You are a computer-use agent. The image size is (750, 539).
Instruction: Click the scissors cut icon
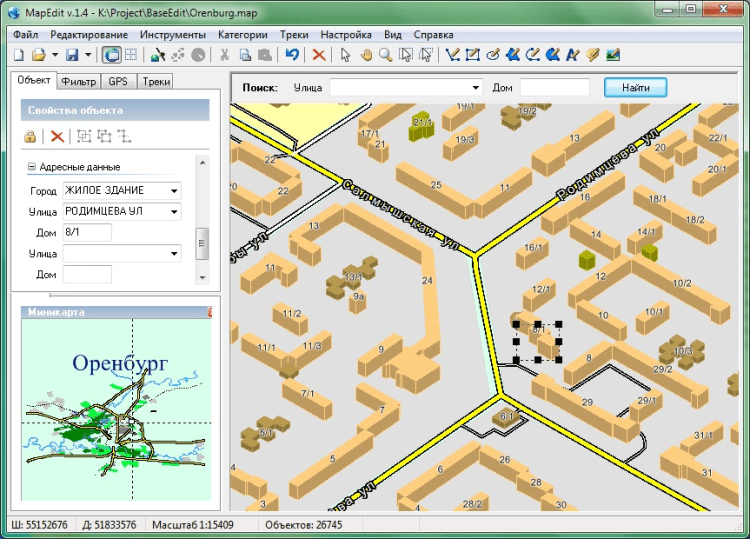[225, 55]
